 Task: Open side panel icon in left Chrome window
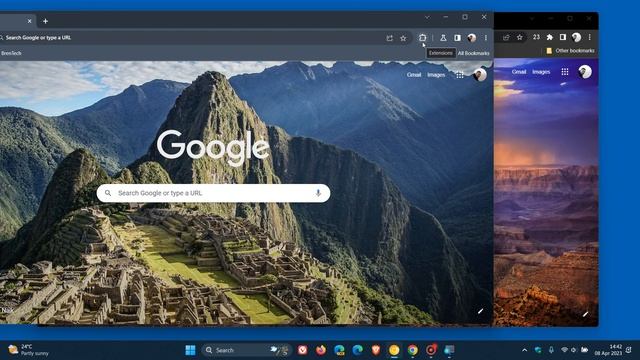(x=457, y=38)
